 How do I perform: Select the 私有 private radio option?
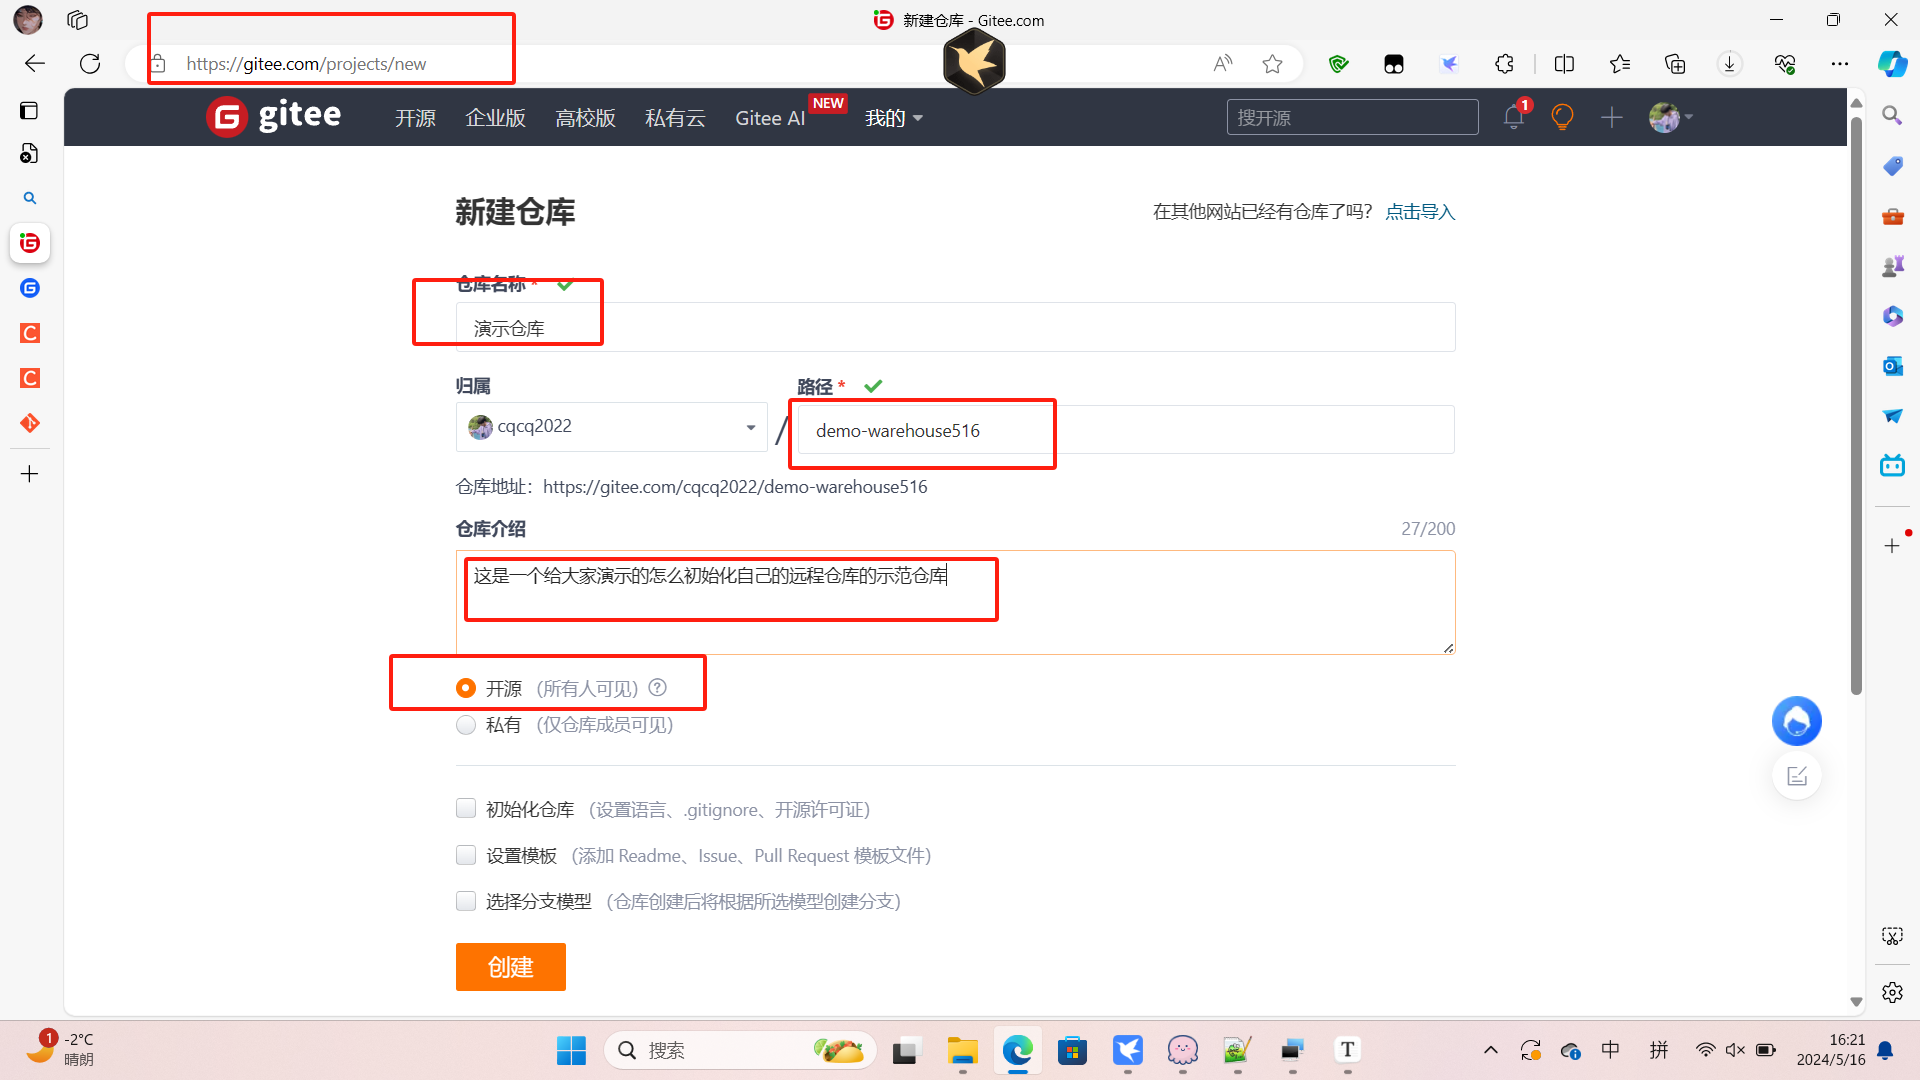pos(466,725)
